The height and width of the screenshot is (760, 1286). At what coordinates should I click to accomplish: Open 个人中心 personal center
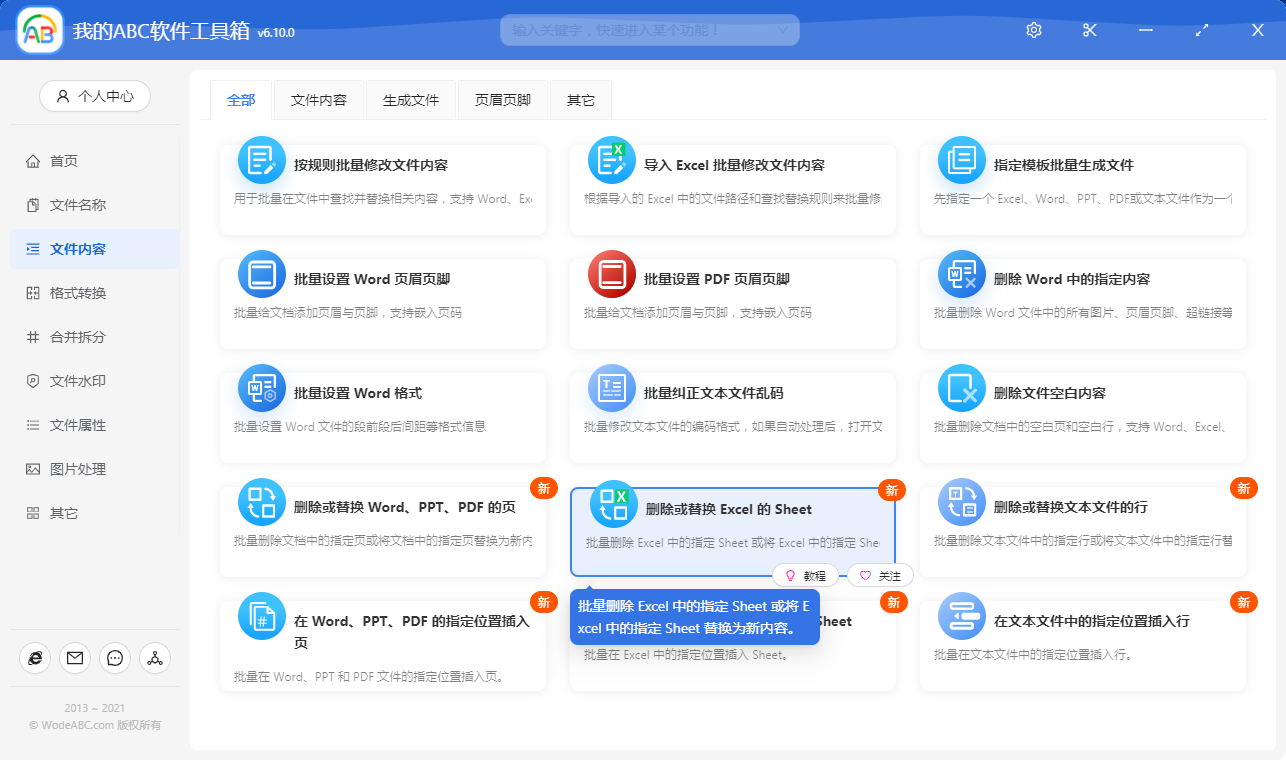point(94,96)
